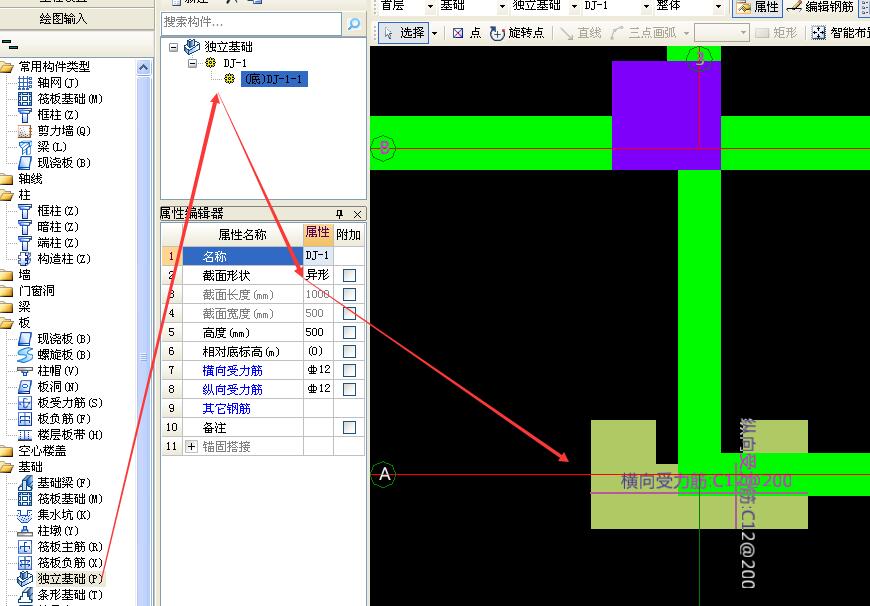The height and width of the screenshot is (606, 870).
Task: Tick the 横向受力筋 附加 checkbox
Action: coord(349,370)
